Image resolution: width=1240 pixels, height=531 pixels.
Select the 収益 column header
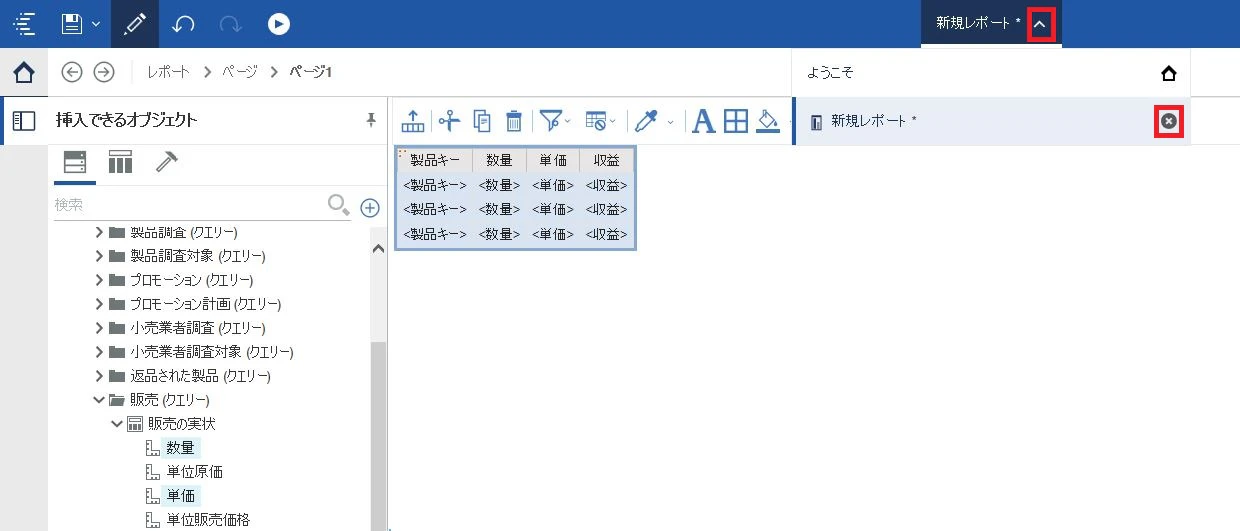point(607,160)
